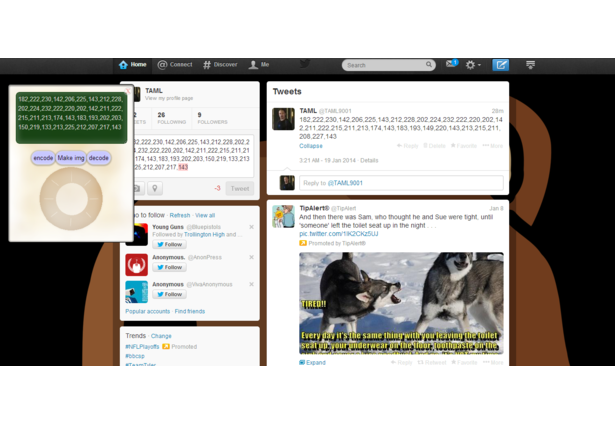Viewport: 615px width, 424px height.
Task: Click the Make img button
Action: tap(71, 158)
